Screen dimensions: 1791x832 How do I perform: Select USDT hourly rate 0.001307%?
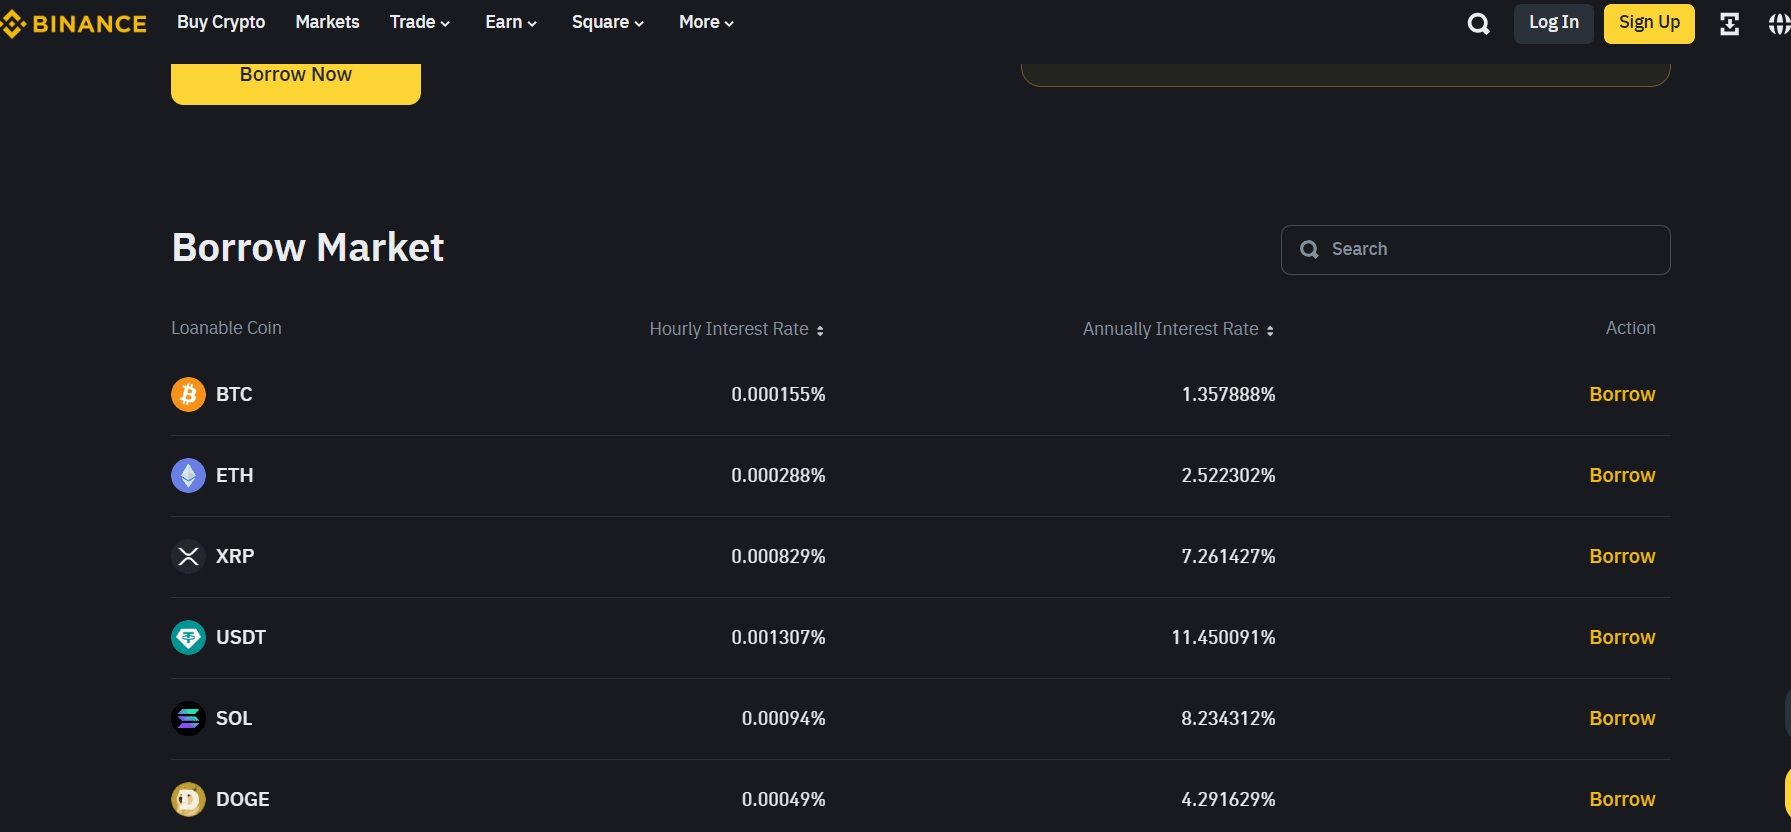point(778,637)
